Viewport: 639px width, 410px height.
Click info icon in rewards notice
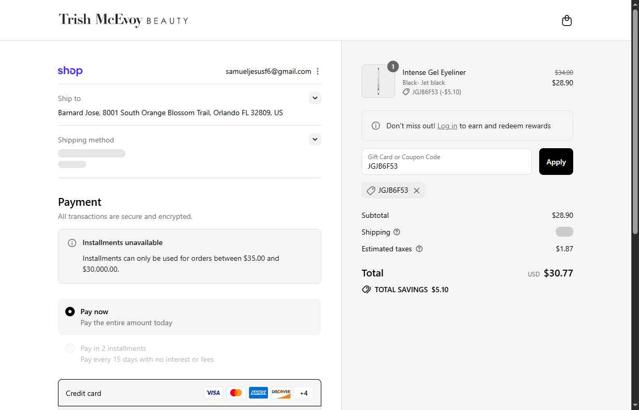(376, 126)
